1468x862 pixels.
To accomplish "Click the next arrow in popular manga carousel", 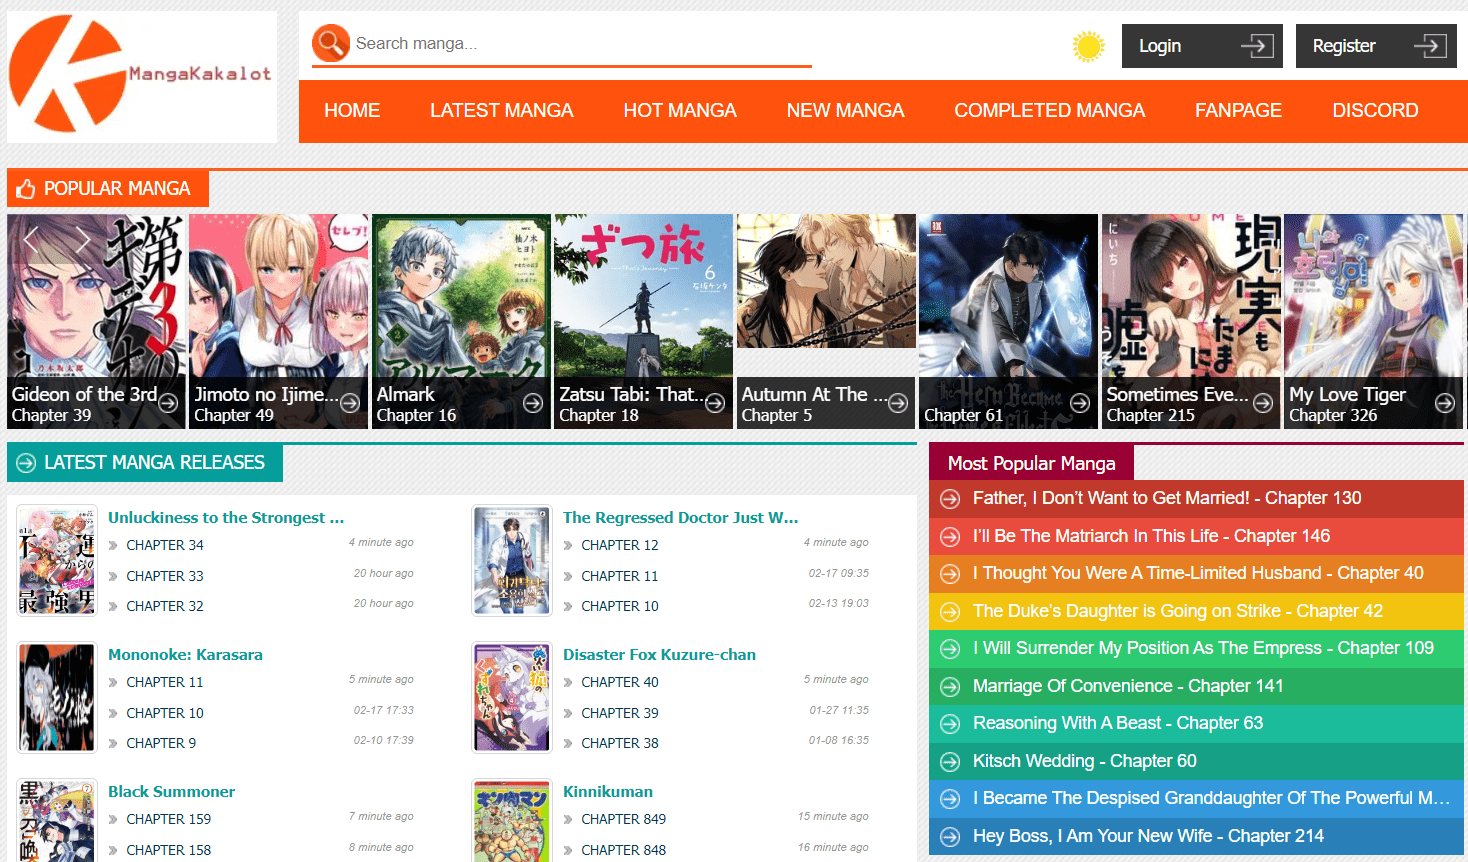I will [x=83, y=239].
